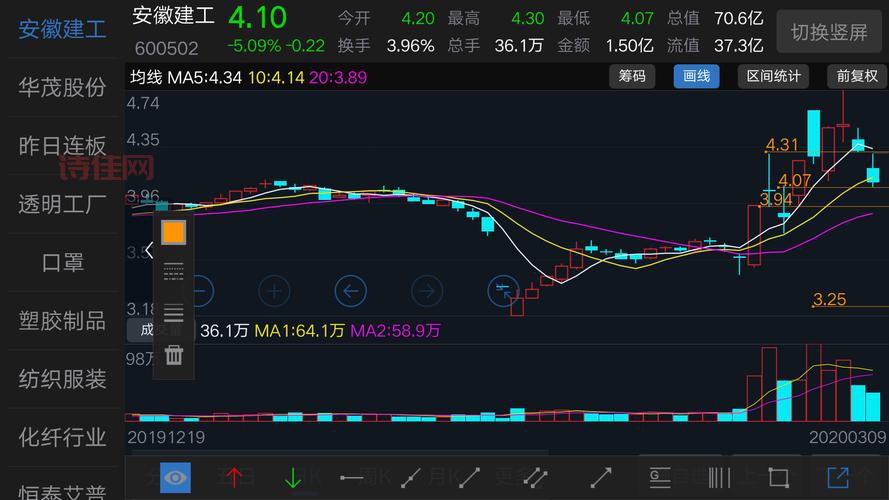Move chart left with the left-arrow circle
The width and height of the screenshot is (889, 500).
[x=351, y=291]
